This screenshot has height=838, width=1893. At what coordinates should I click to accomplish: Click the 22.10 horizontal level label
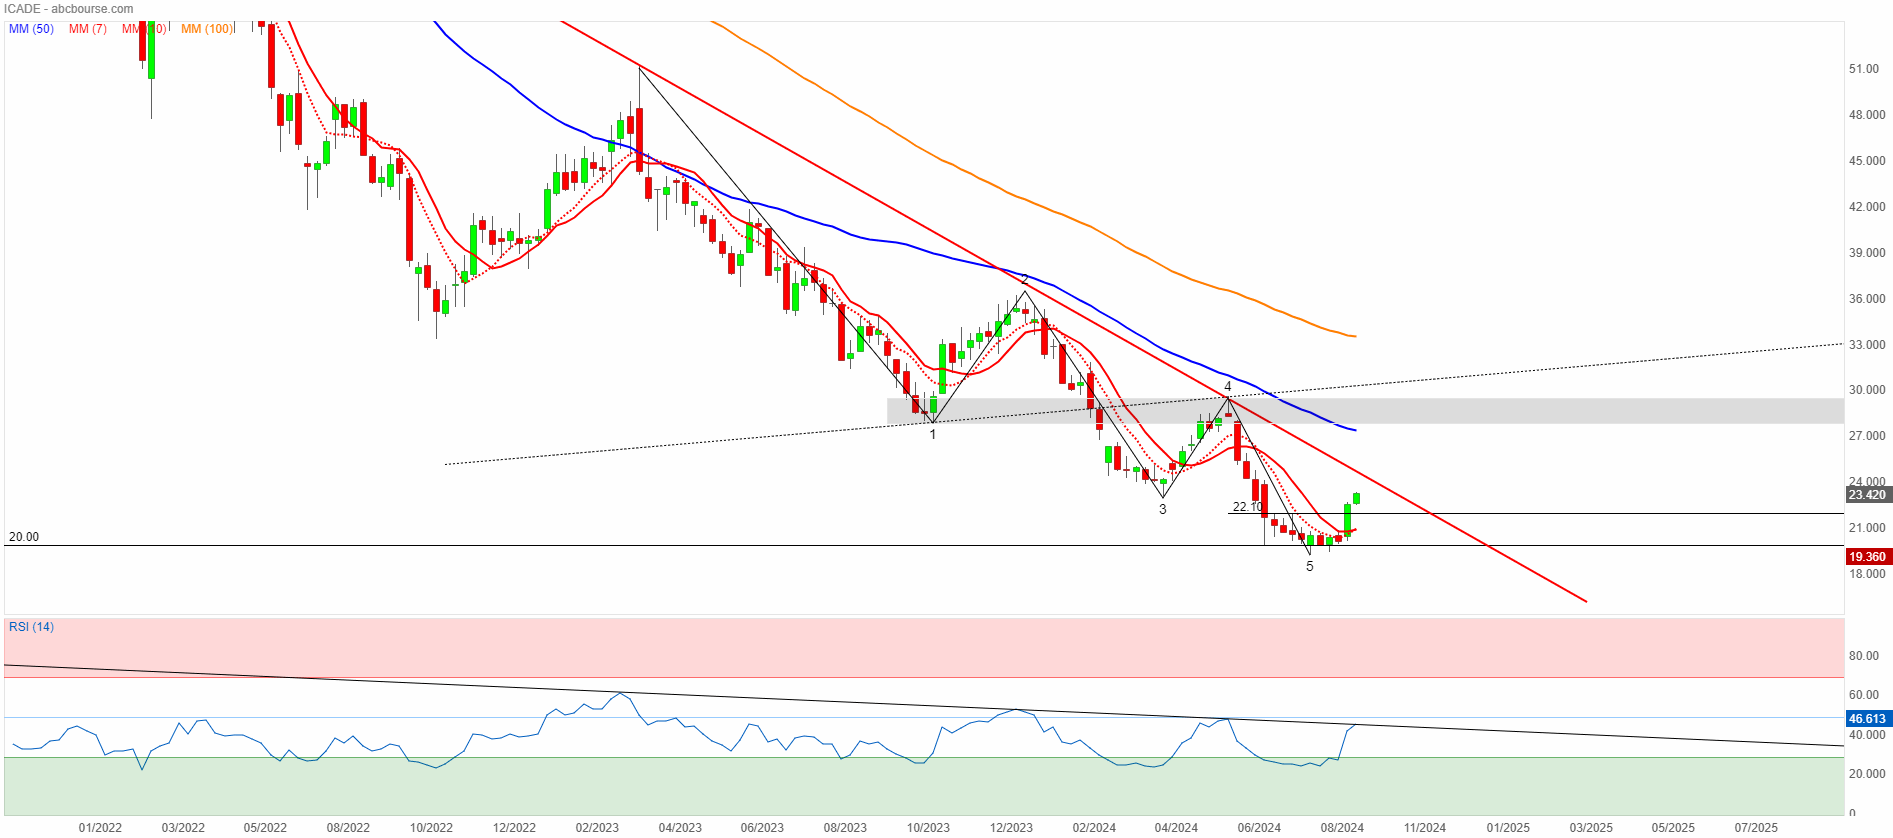pyautogui.click(x=1247, y=507)
